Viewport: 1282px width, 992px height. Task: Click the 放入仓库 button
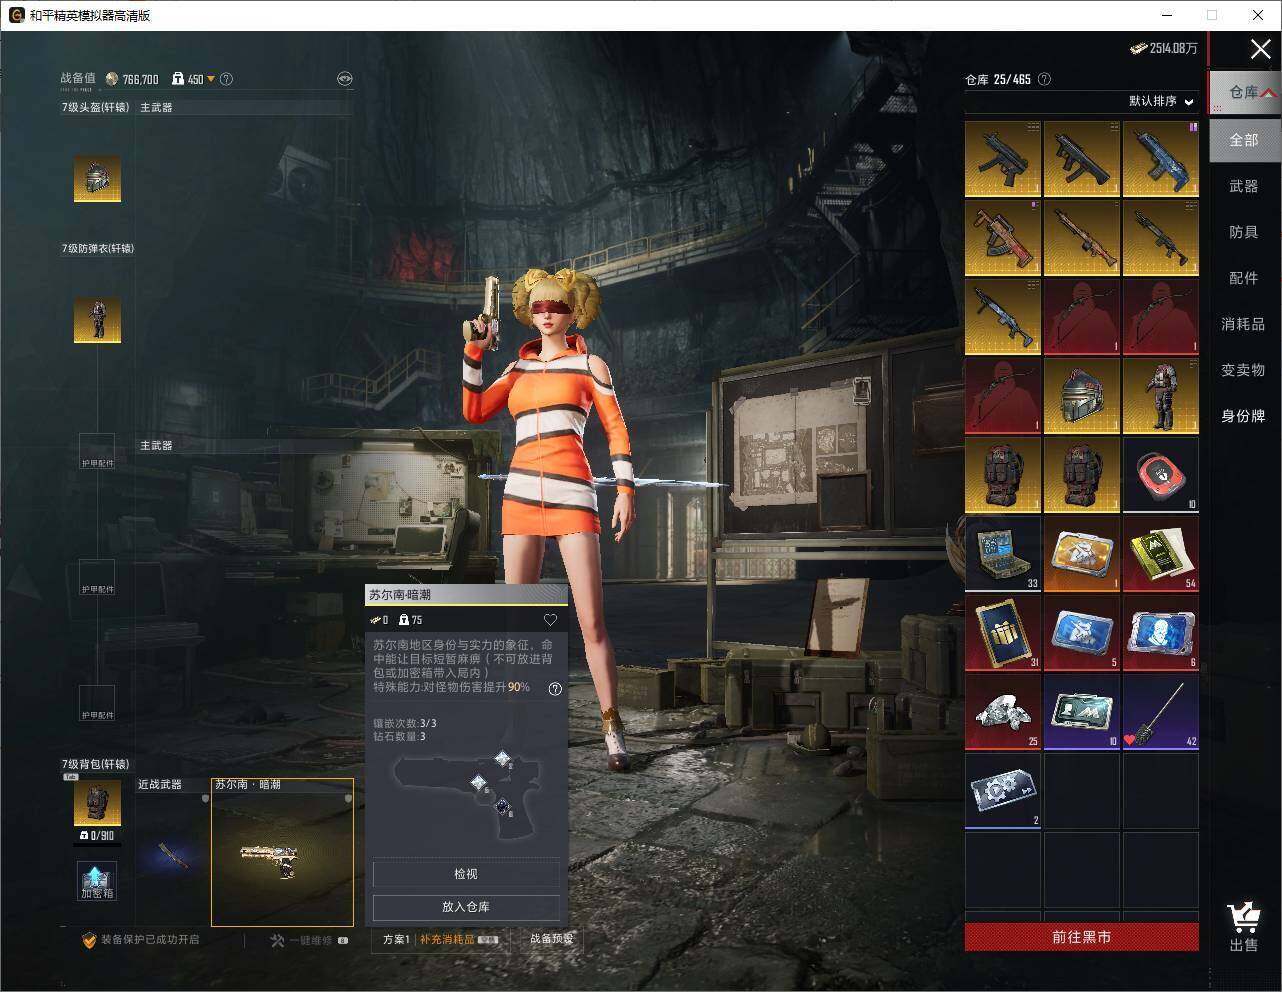pyautogui.click(x=466, y=907)
